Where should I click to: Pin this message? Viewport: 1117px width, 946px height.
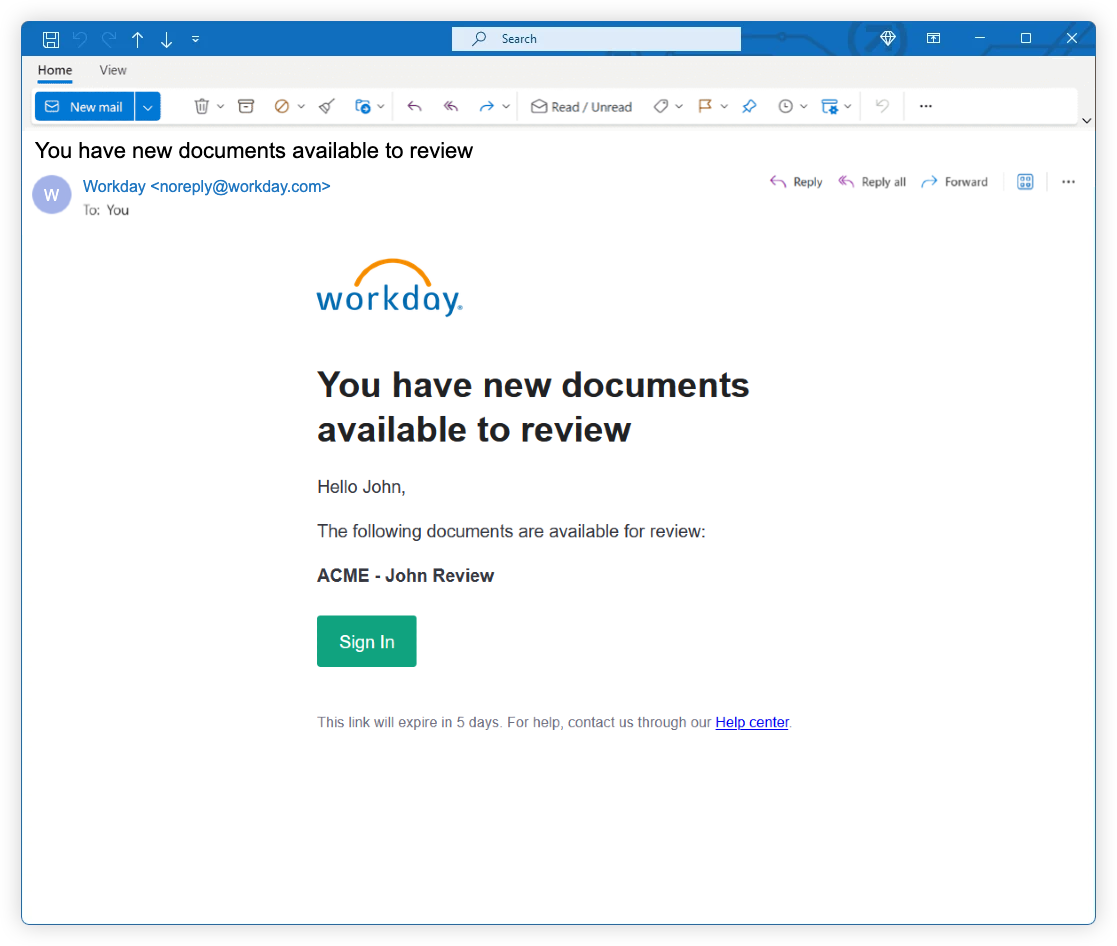point(749,106)
